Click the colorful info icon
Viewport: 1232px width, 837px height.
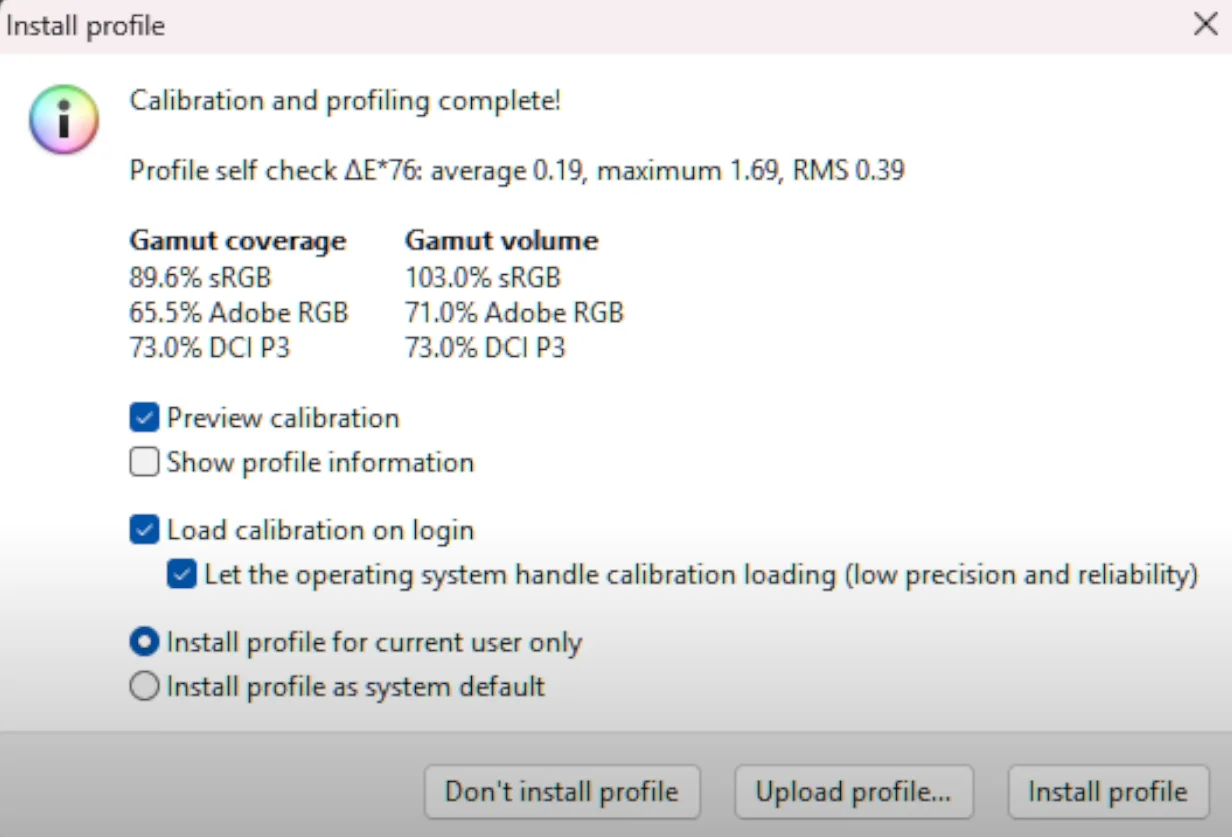[63, 118]
